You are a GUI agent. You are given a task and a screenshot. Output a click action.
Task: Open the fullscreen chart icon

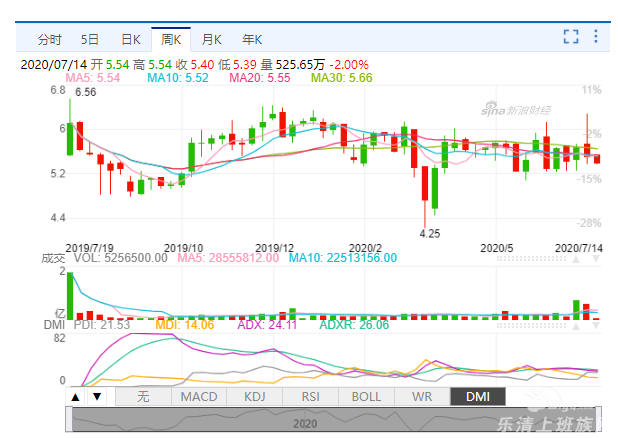click(571, 37)
